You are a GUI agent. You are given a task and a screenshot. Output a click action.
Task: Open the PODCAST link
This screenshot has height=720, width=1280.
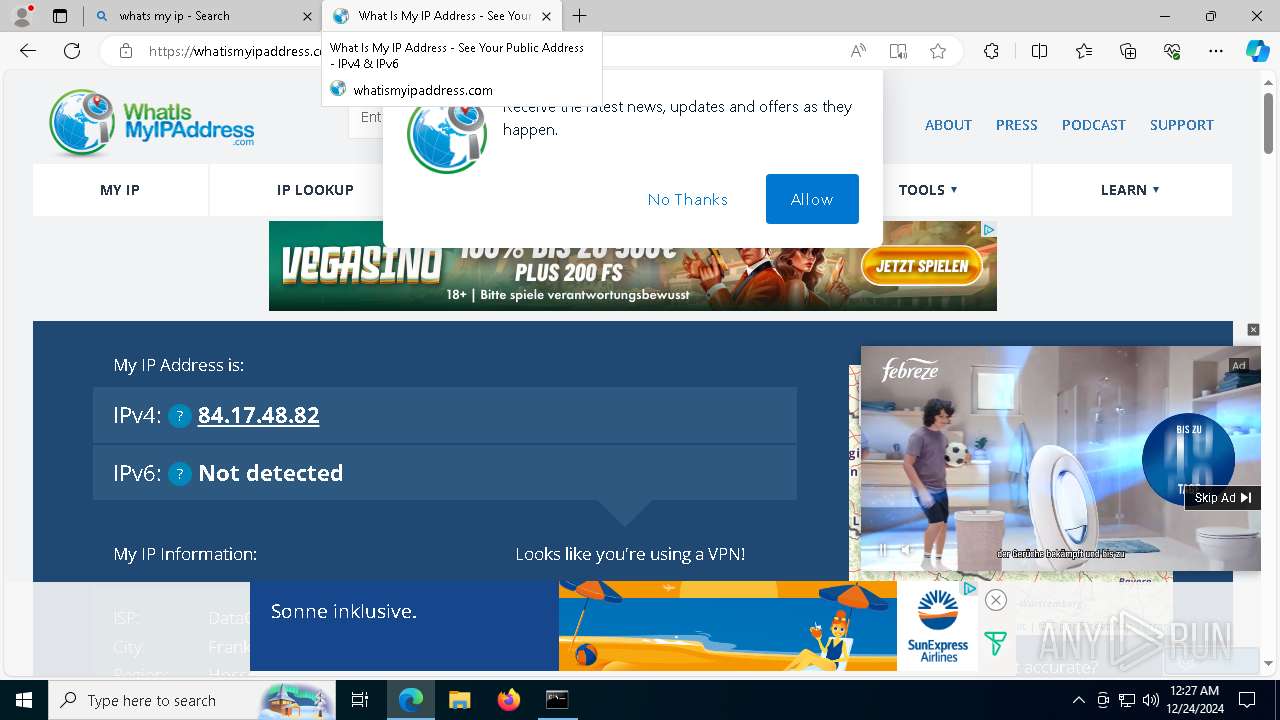click(x=1094, y=125)
